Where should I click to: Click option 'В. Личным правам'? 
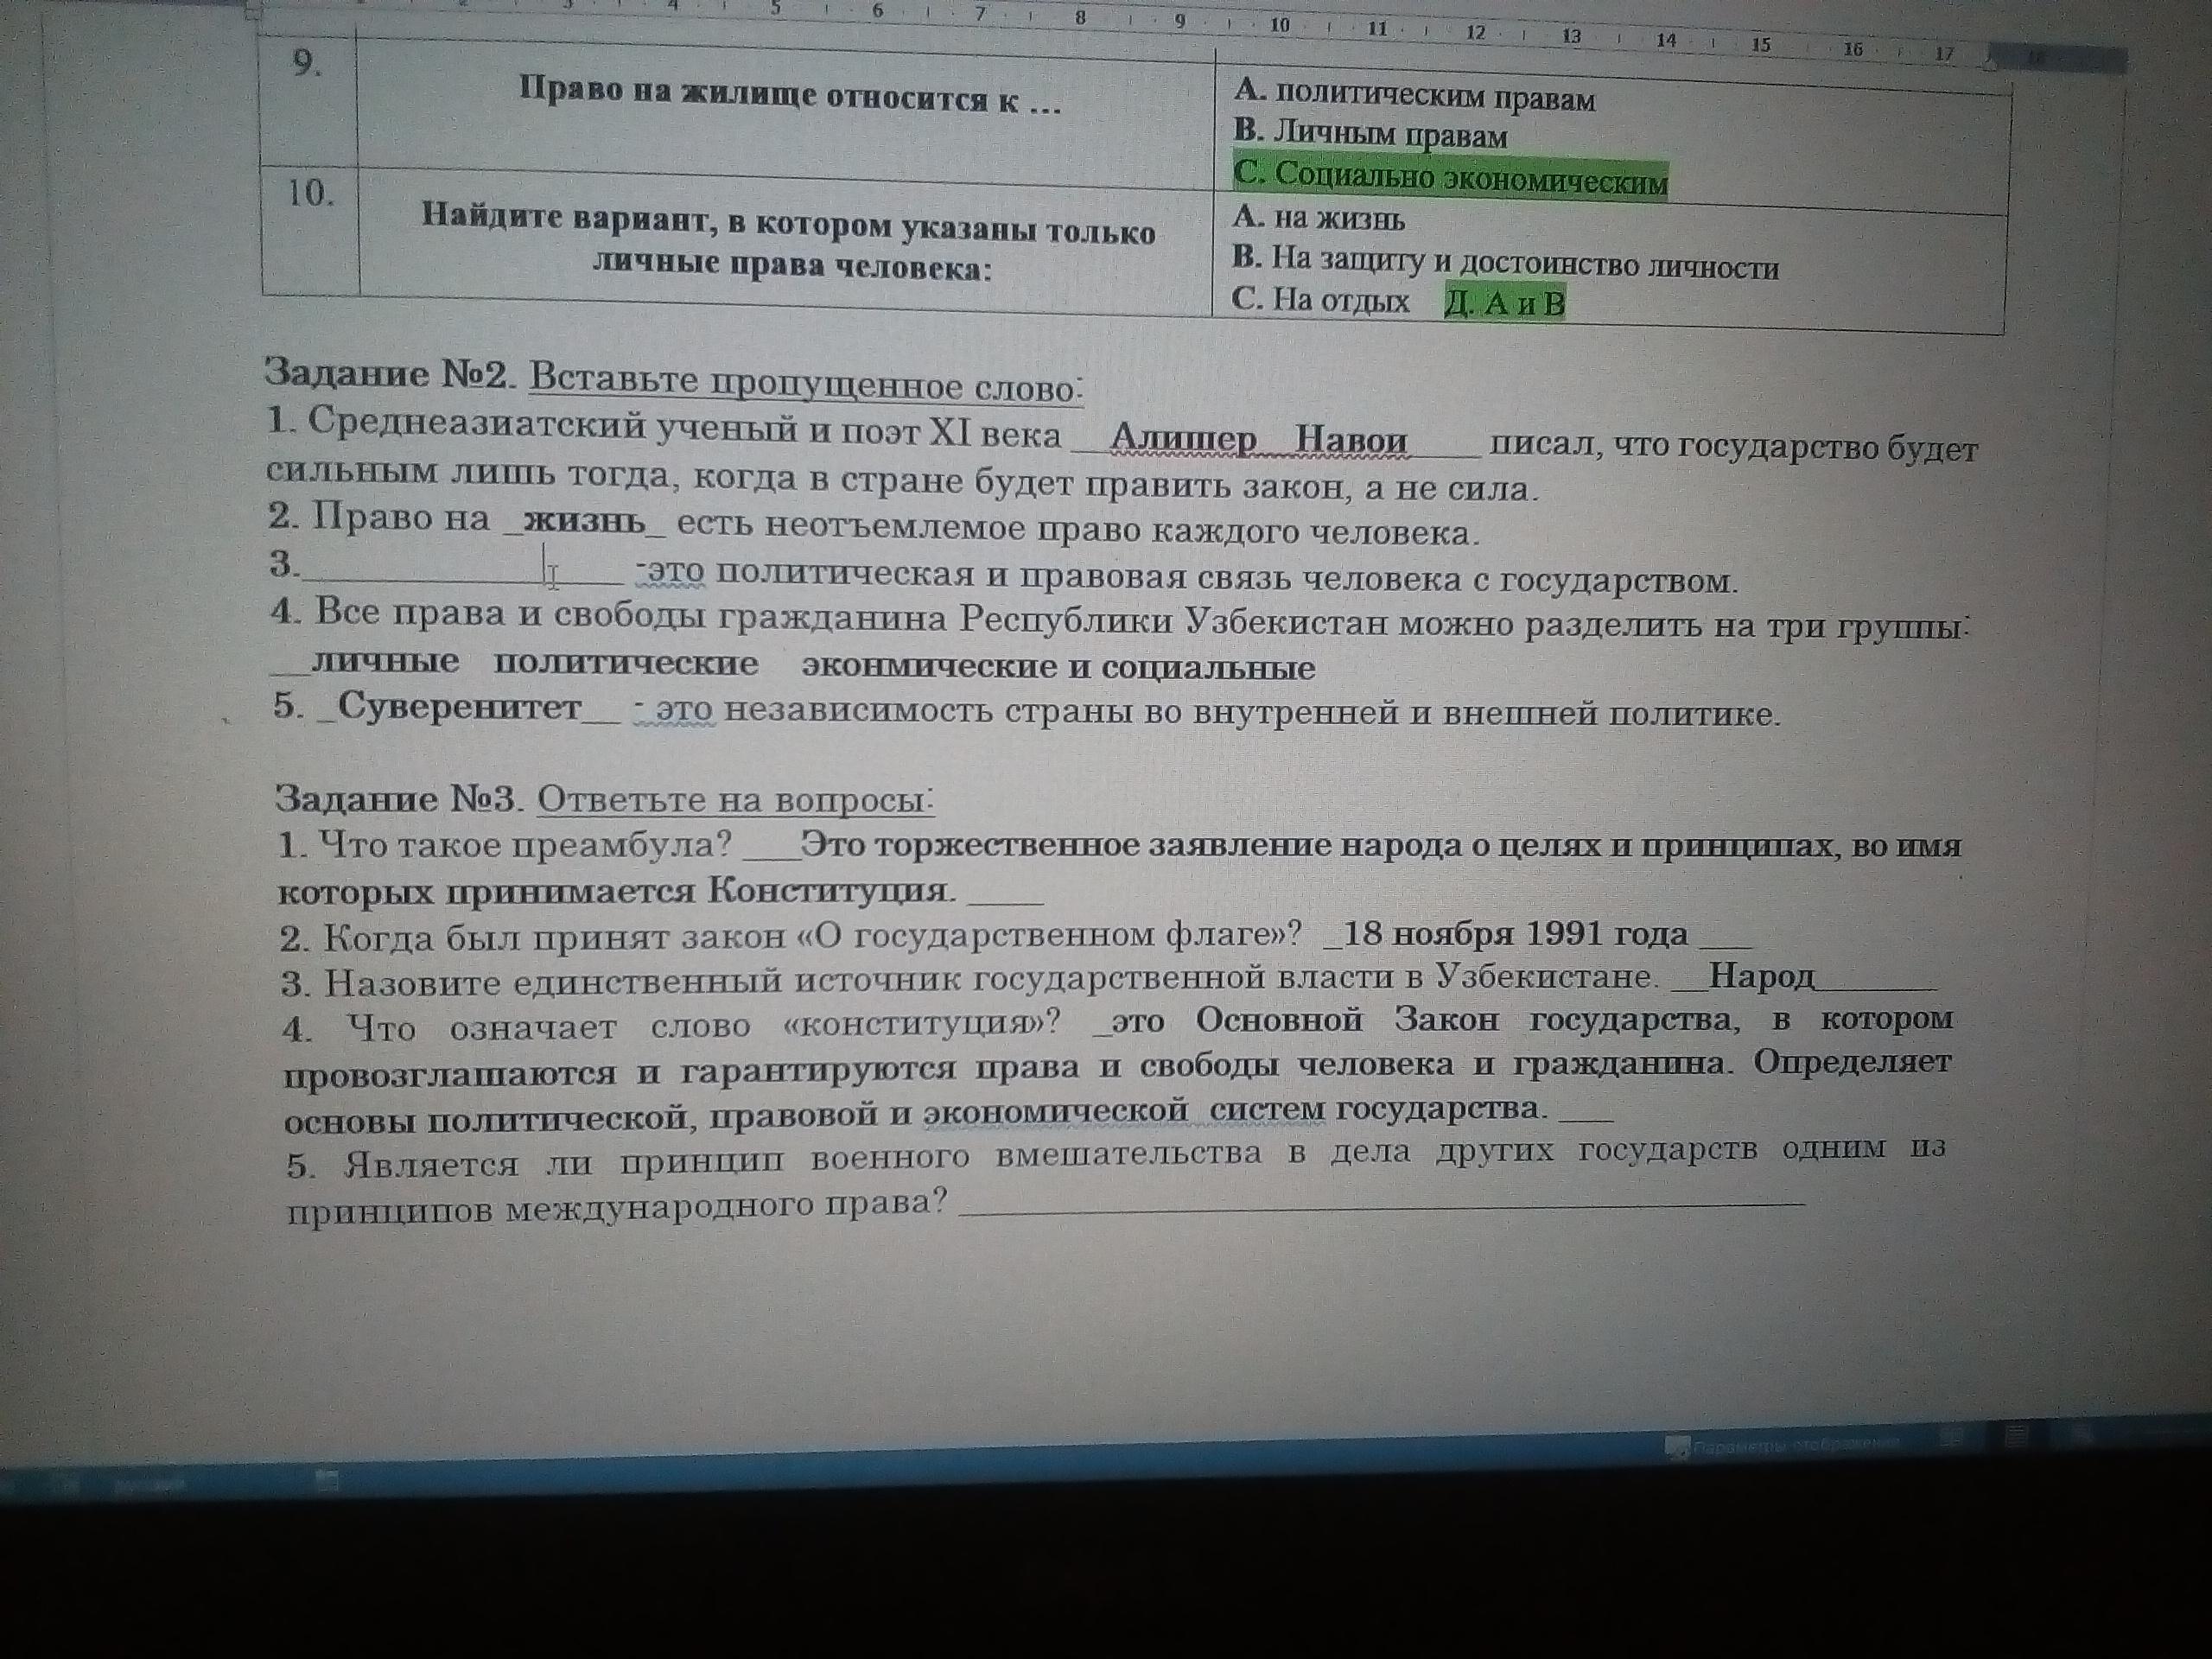pyautogui.click(x=1370, y=134)
